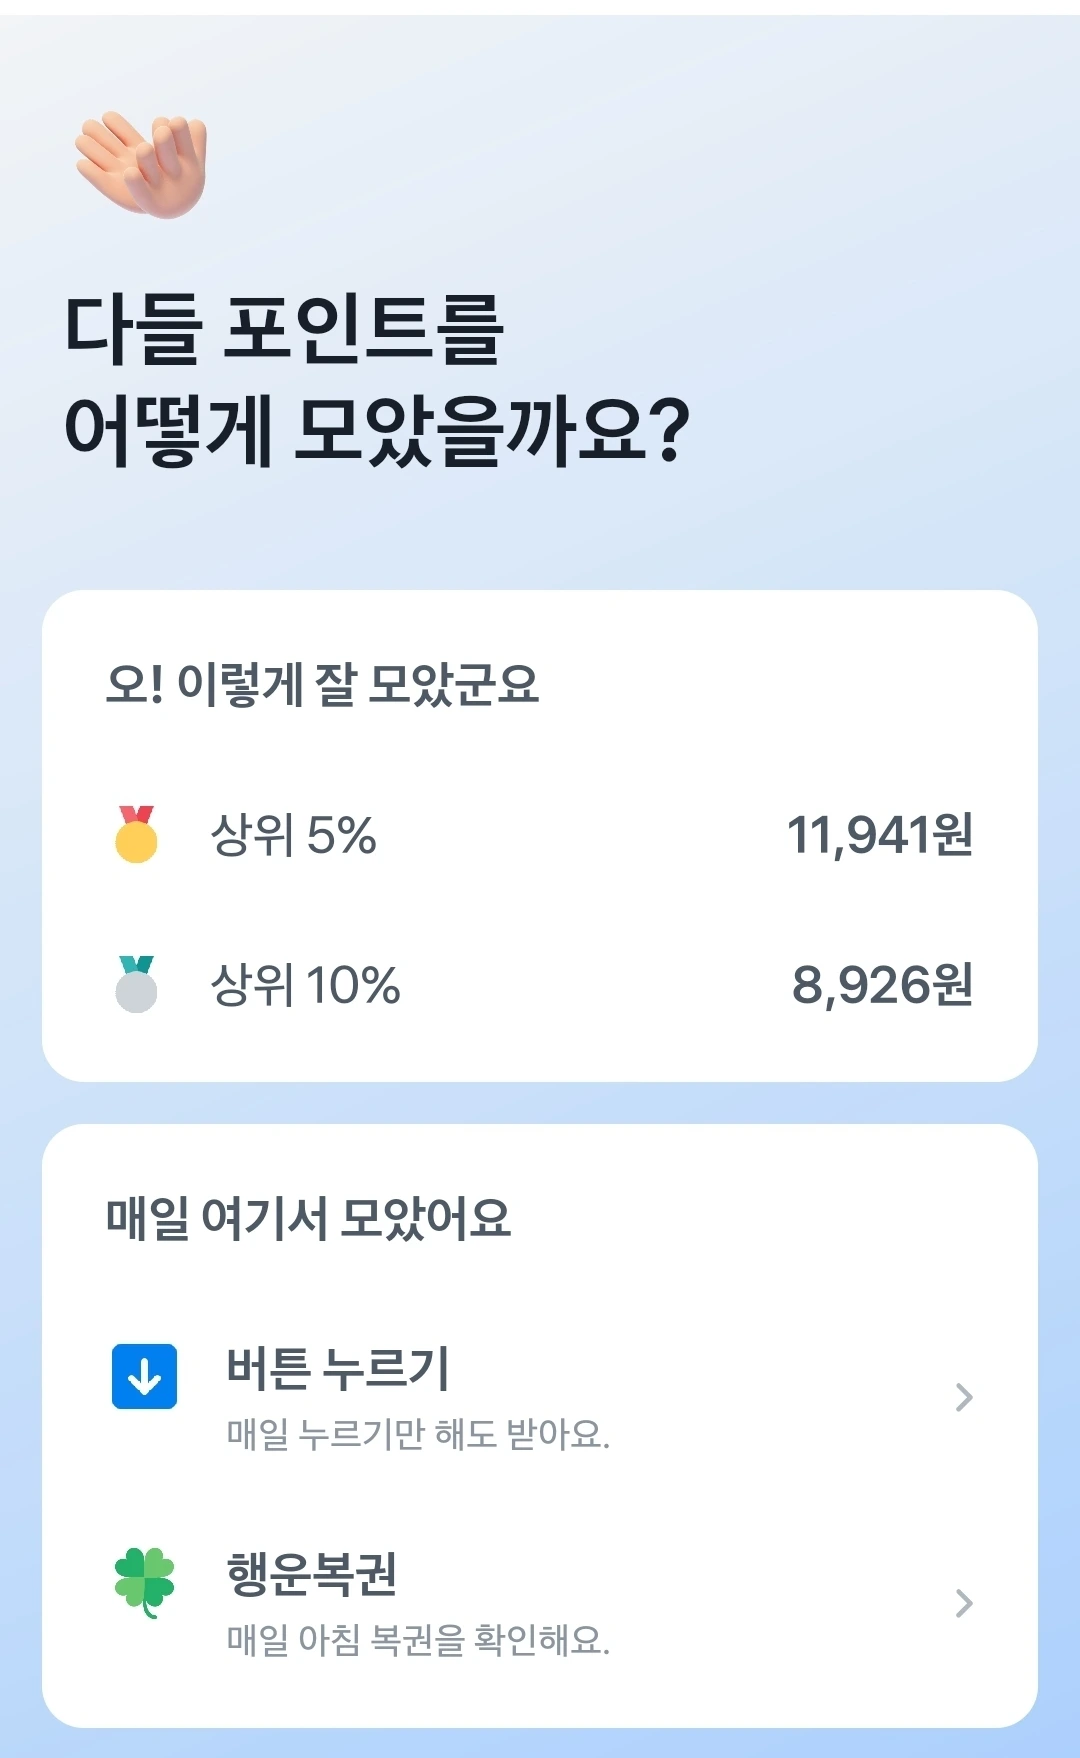Click the 매일 누르기만 해도 받아요 description
Image resolution: width=1080 pixels, height=1758 pixels.
[418, 1434]
